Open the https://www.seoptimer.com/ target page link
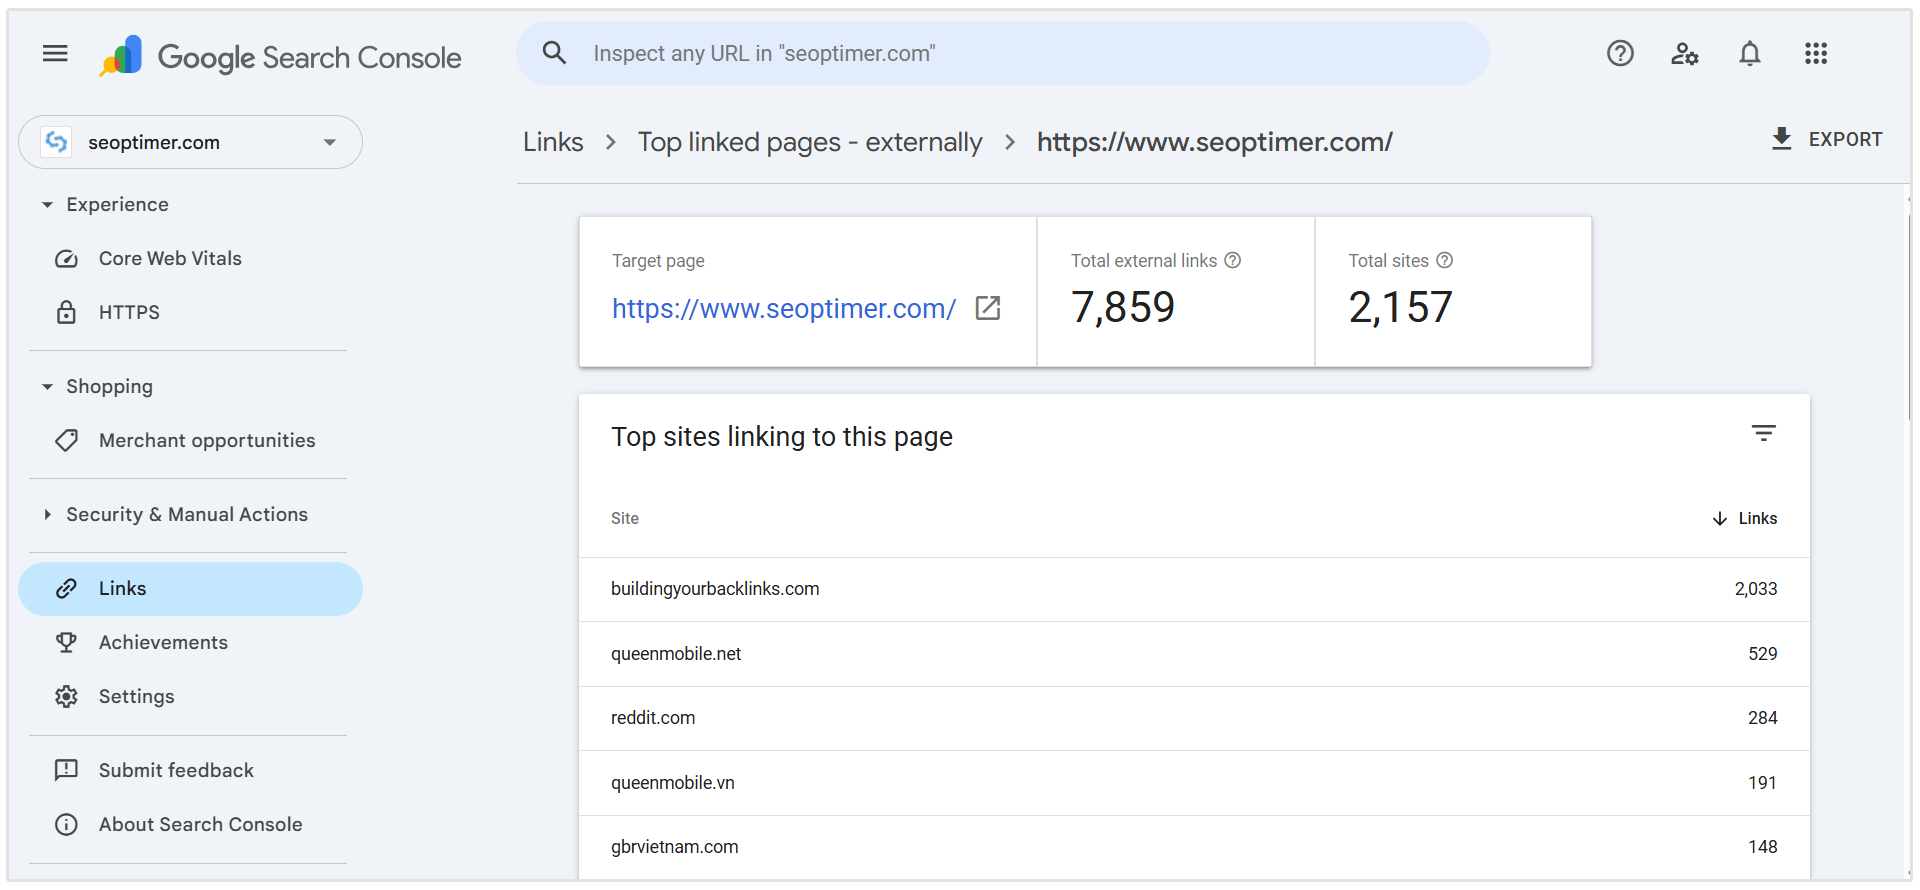The width and height of the screenshot is (1920, 890). pos(783,309)
